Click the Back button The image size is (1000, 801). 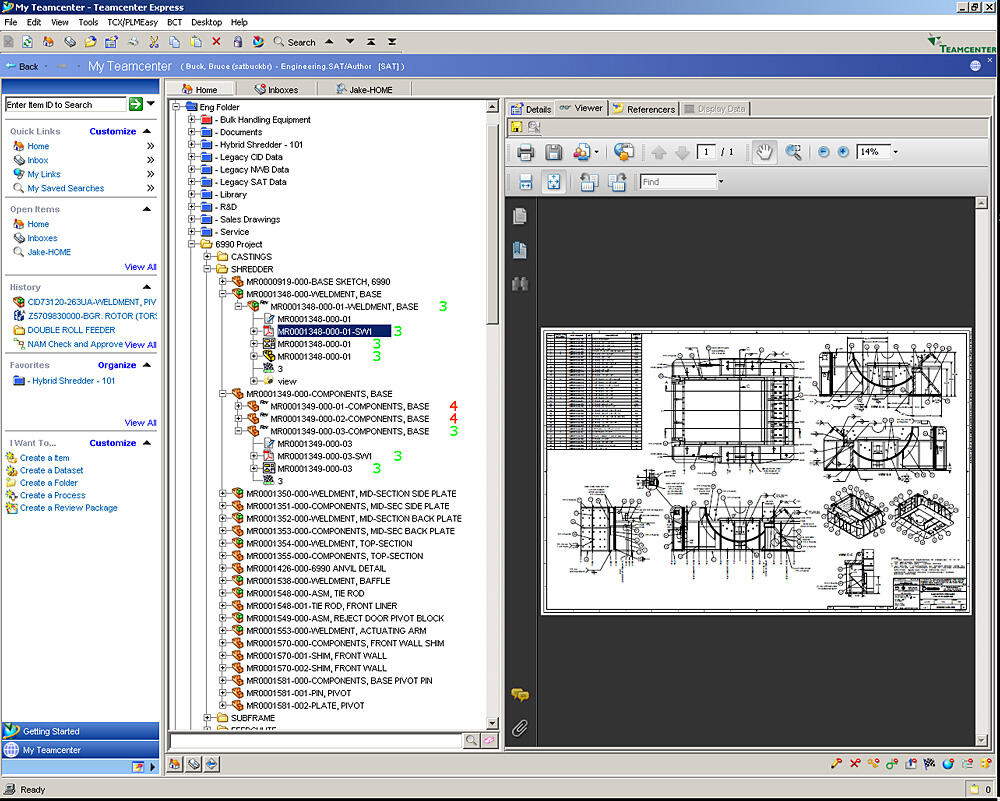(22, 66)
